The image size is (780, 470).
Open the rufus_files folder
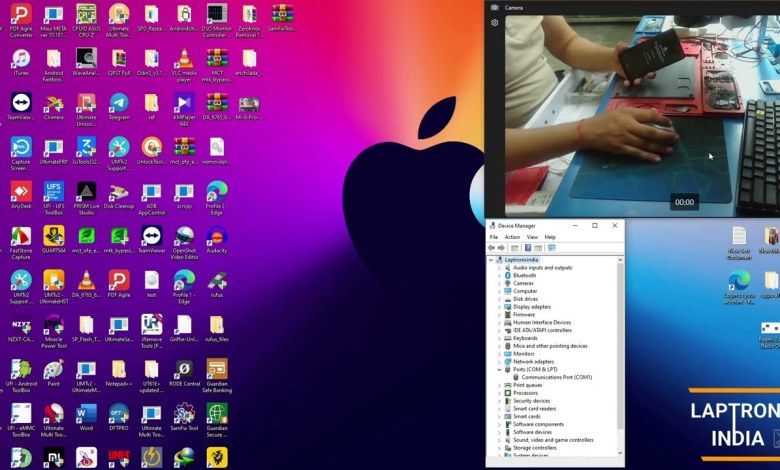tap(217, 328)
